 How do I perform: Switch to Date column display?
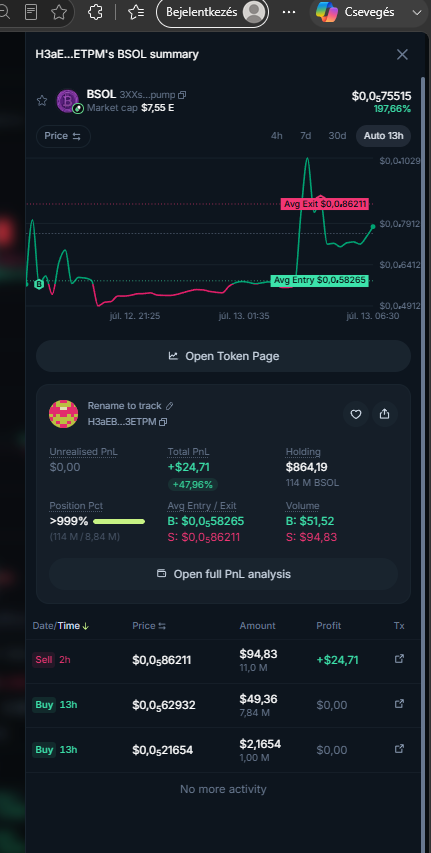[x=43, y=626]
